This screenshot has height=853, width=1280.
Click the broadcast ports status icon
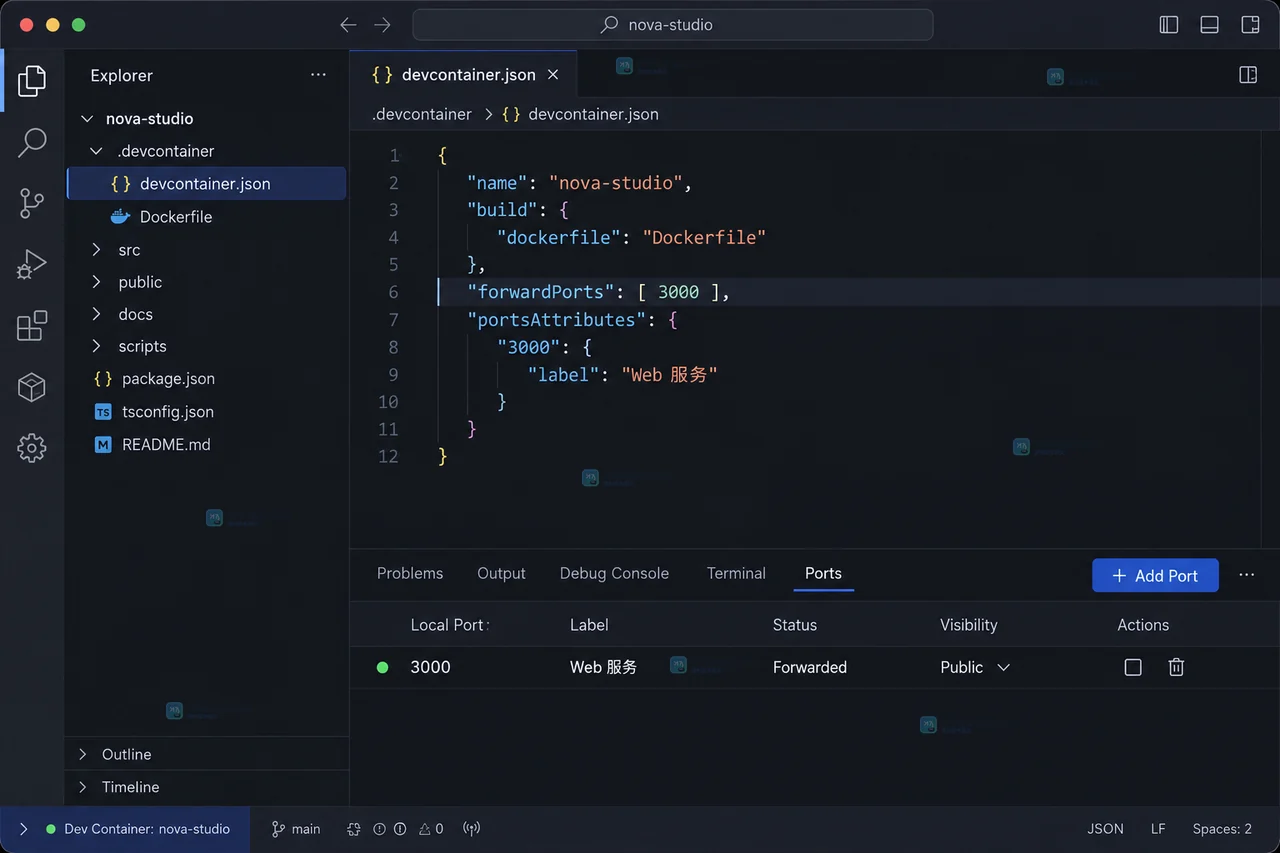point(472,829)
